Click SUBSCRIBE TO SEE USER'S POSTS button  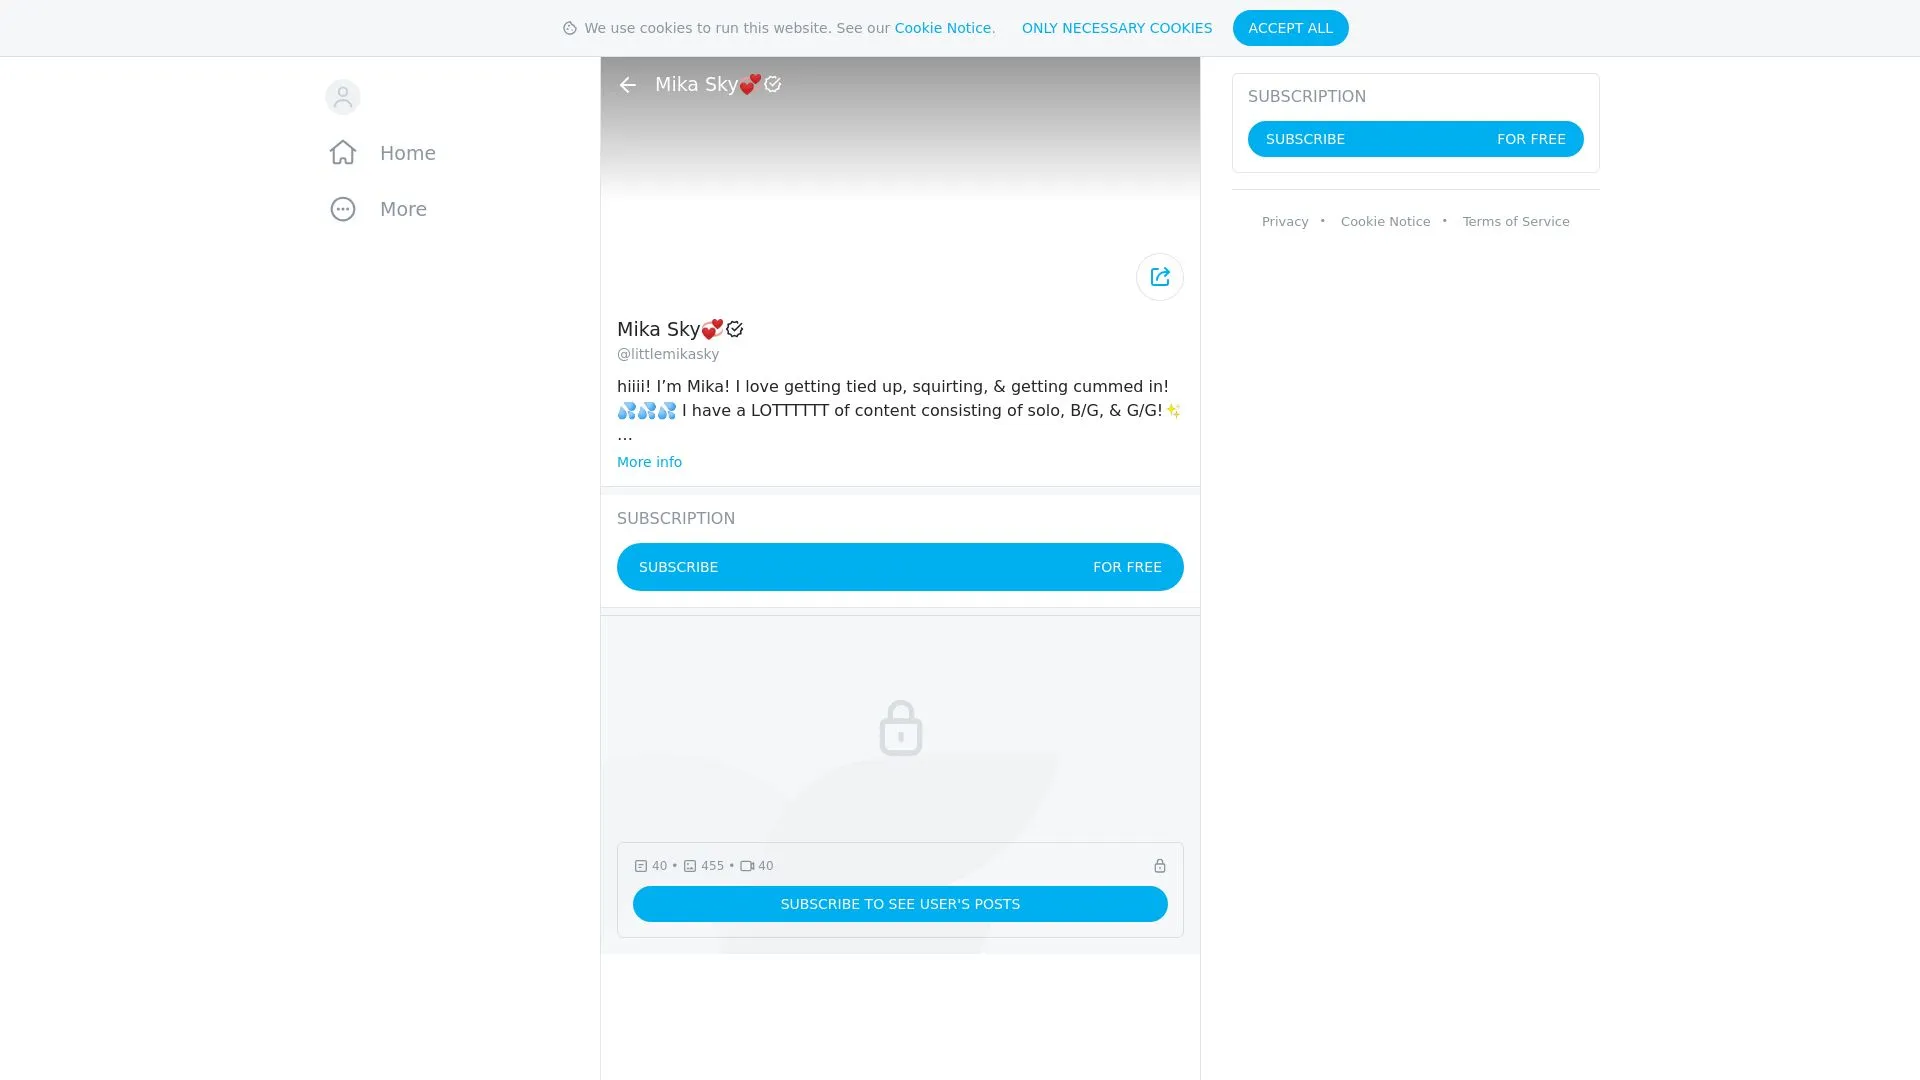(899, 903)
